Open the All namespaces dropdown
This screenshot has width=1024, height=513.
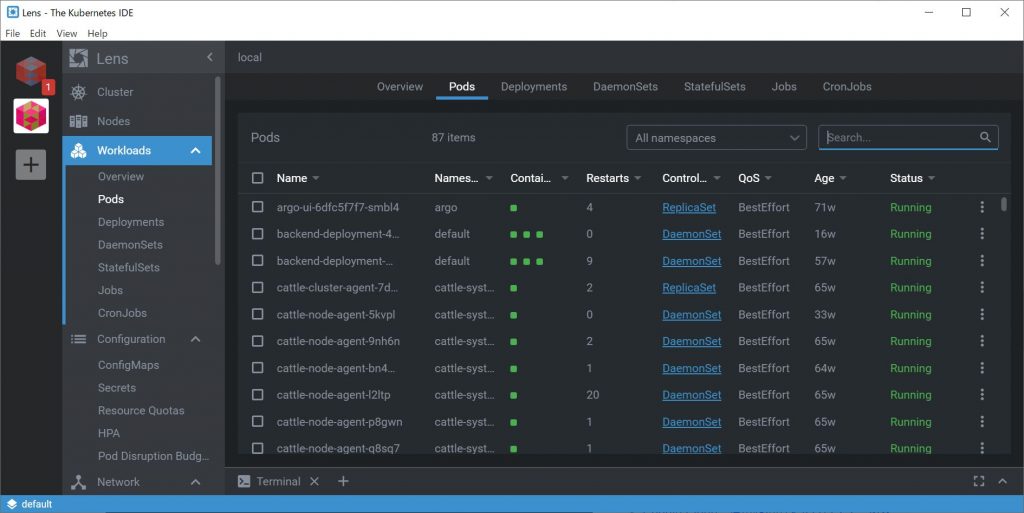coord(716,138)
